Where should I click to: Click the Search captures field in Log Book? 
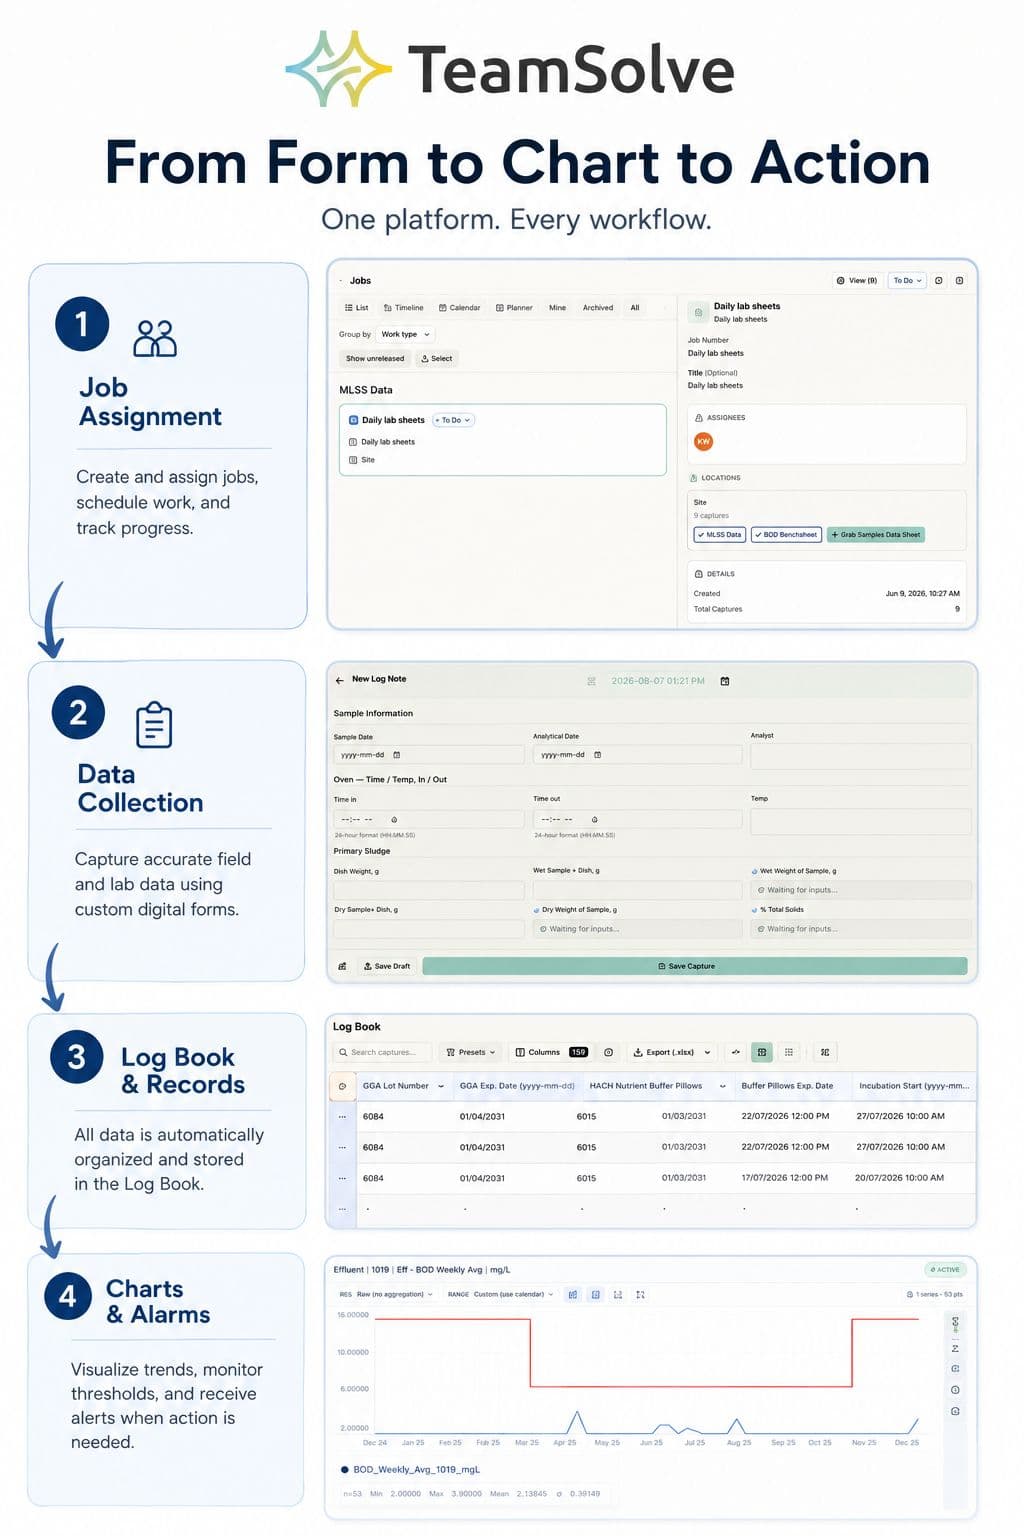[381, 1052]
